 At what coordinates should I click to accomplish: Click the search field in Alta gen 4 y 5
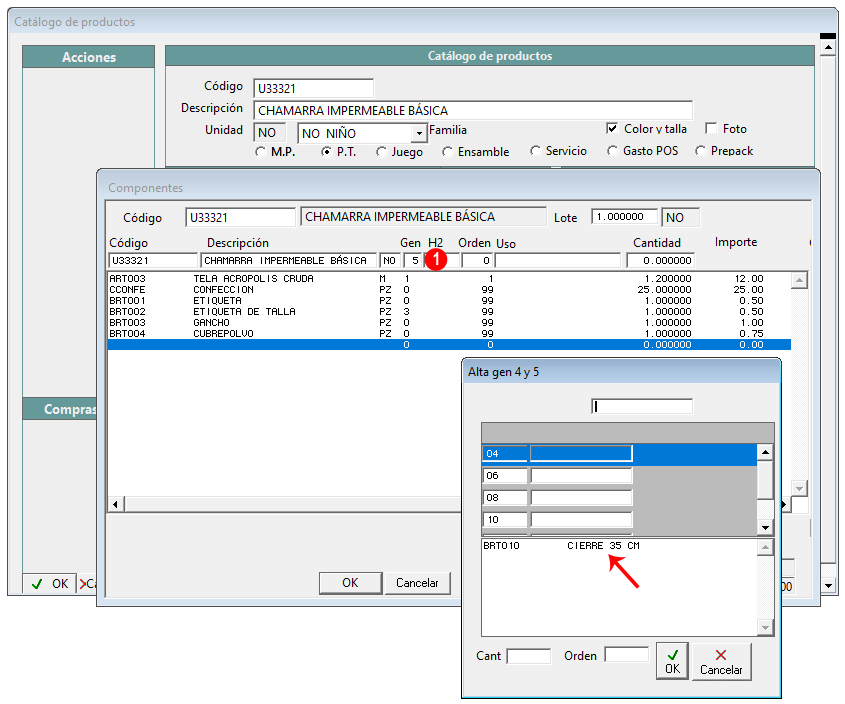tap(642, 406)
